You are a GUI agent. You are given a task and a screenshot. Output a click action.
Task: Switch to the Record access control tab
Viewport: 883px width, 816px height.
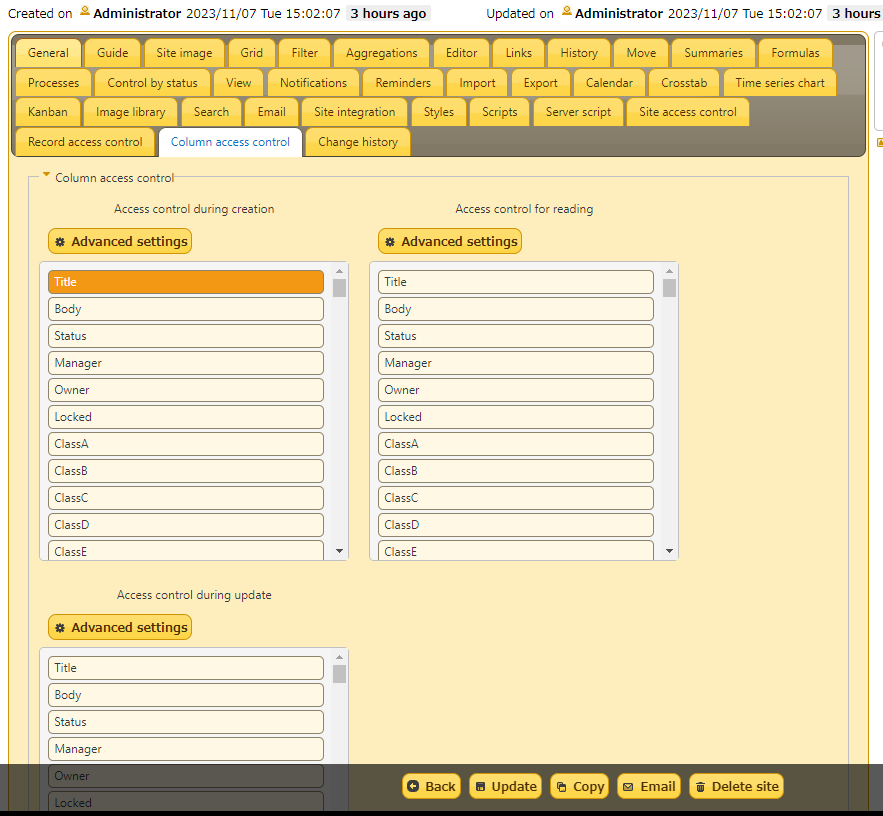coord(84,142)
